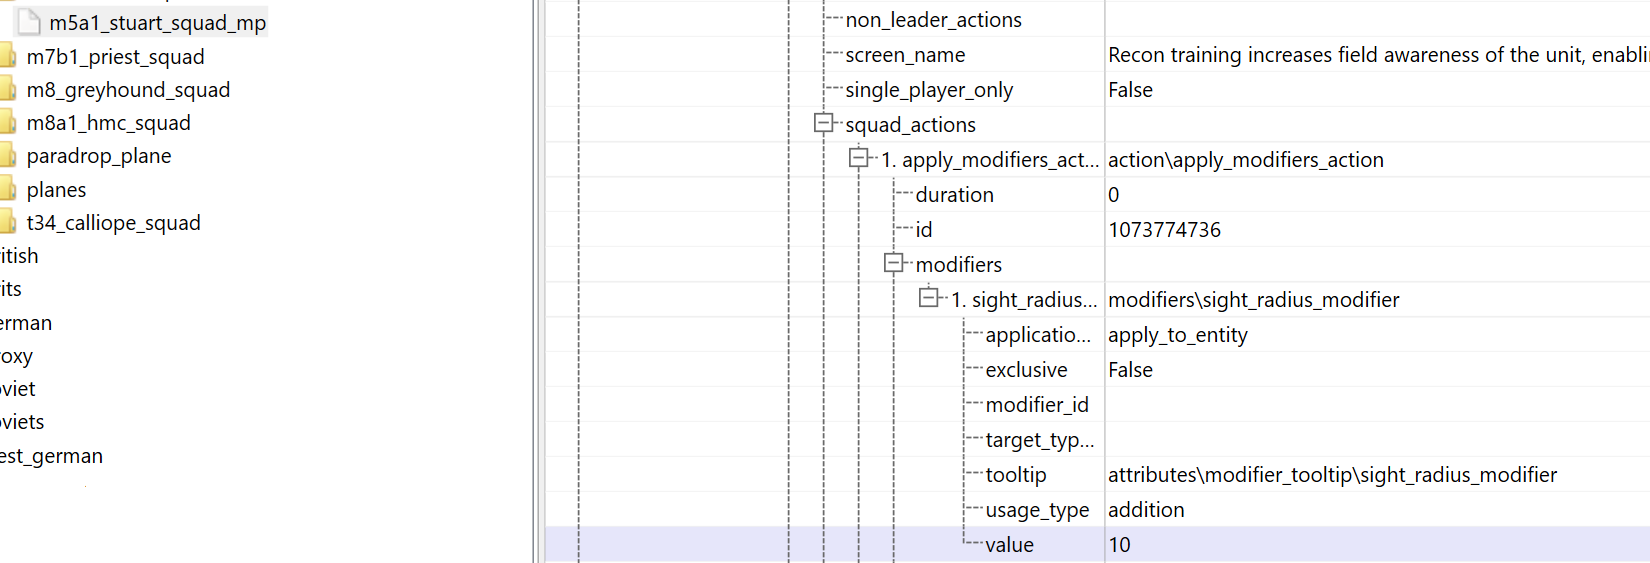Open the m7b1_priest_squad folder icon

pyautogui.click(x=7, y=56)
